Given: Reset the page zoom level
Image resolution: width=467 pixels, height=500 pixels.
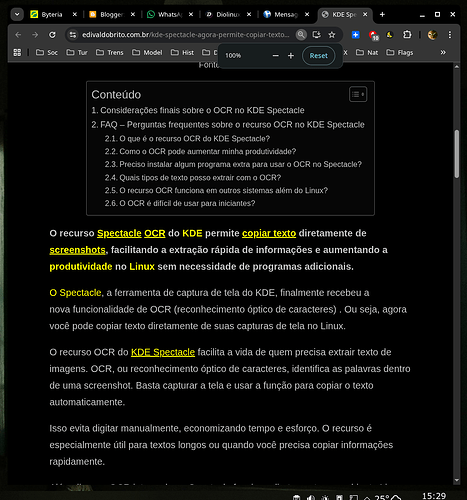Looking at the screenshot, I should pyautogui.click(x=318, y=56).
